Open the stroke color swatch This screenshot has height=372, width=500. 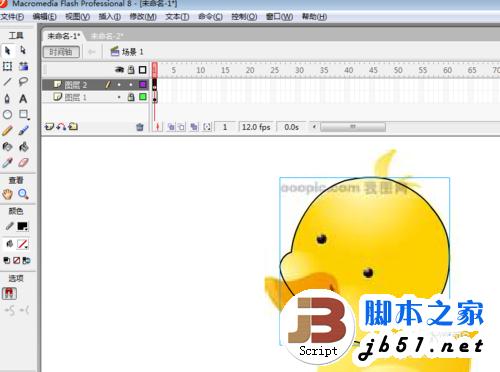(23, 227)
